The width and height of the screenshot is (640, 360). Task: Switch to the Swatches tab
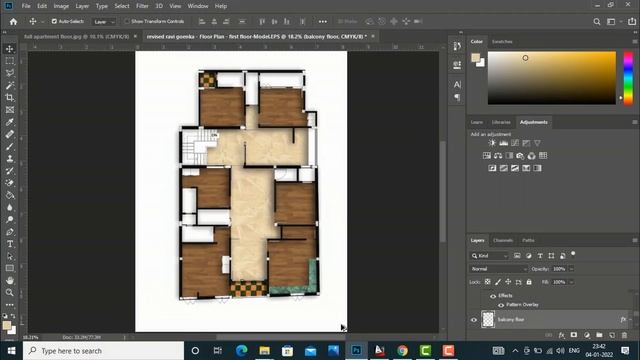502,42
